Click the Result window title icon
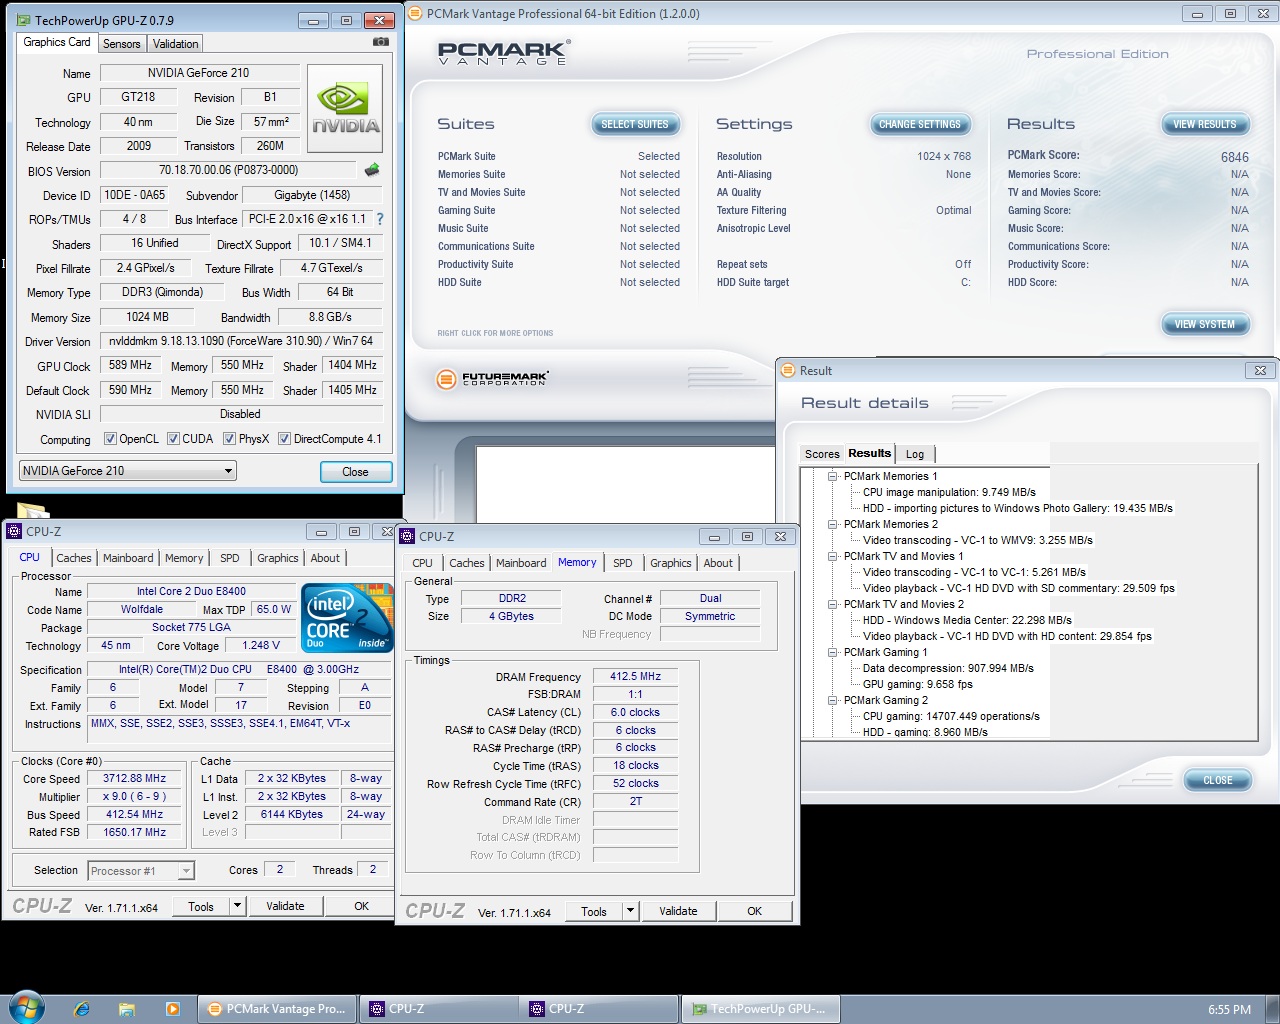 tap(788, 370)
